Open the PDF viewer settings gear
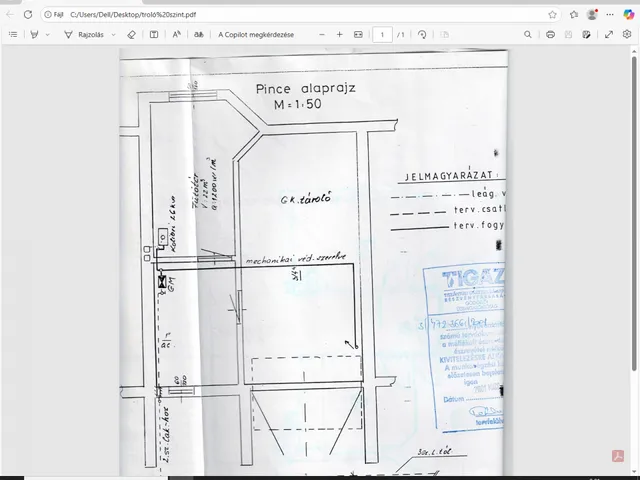640x480 pixels. coord(627,34)
